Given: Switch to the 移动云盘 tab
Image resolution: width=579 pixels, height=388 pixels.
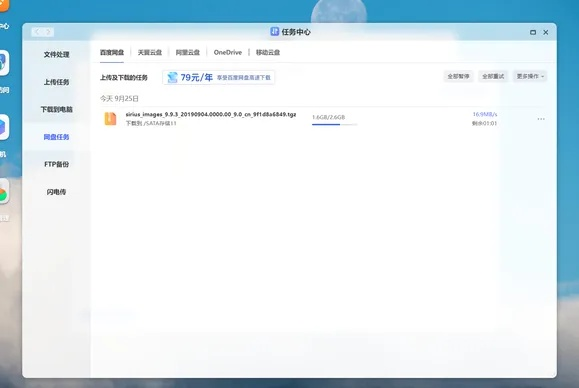Looking at the screenshot, I should (268, 52).
